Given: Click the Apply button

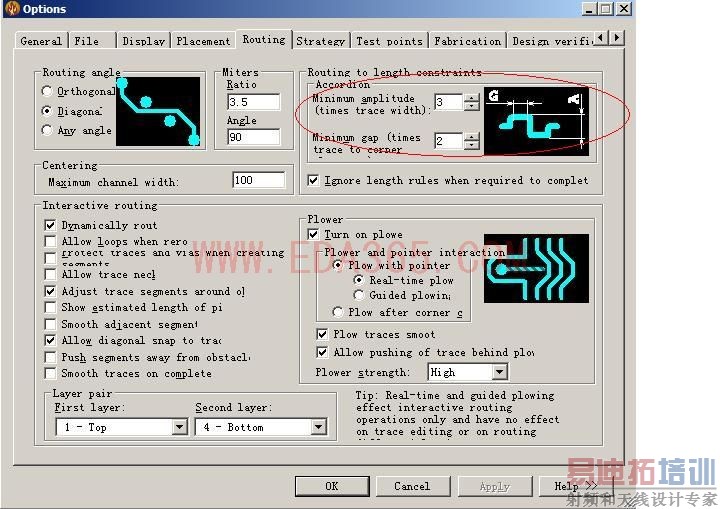Looking at the screenshot, I should point(495,486).
